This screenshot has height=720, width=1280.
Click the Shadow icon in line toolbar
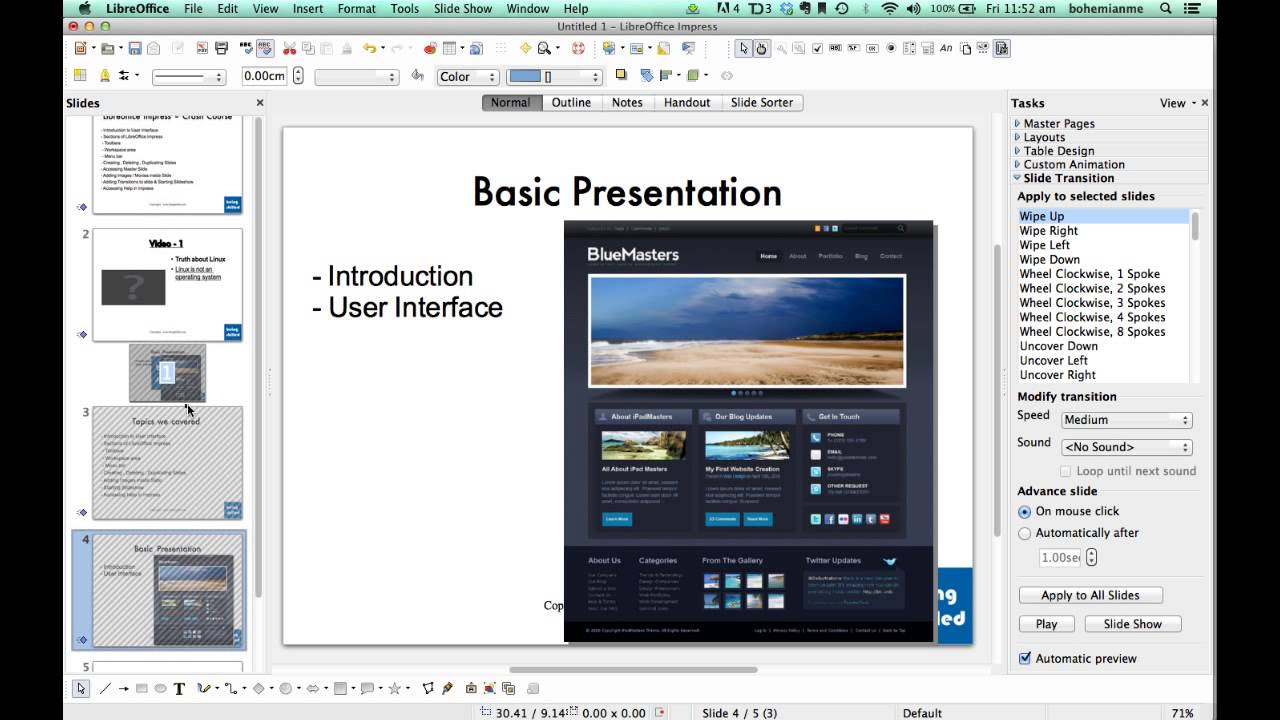(x=621, y=75)
